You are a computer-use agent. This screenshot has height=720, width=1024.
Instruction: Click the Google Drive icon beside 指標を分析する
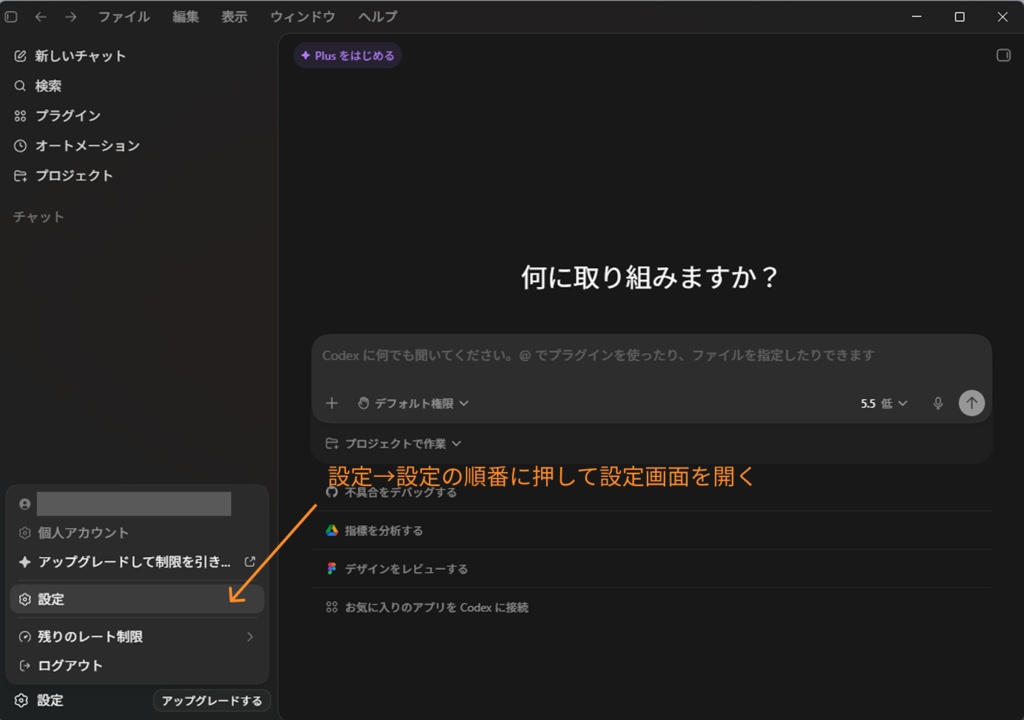332,531
